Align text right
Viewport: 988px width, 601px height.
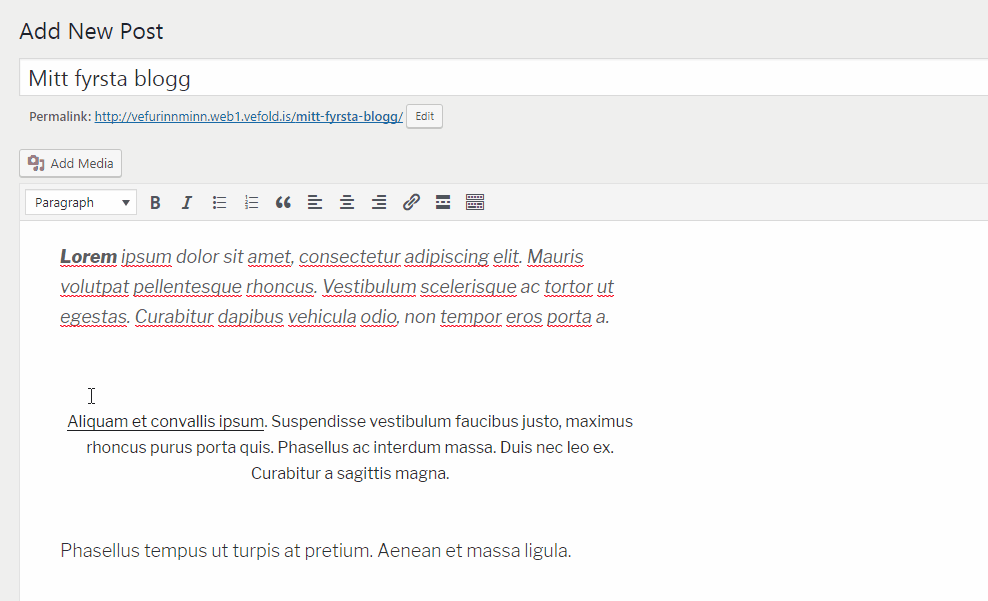point(379,203)
